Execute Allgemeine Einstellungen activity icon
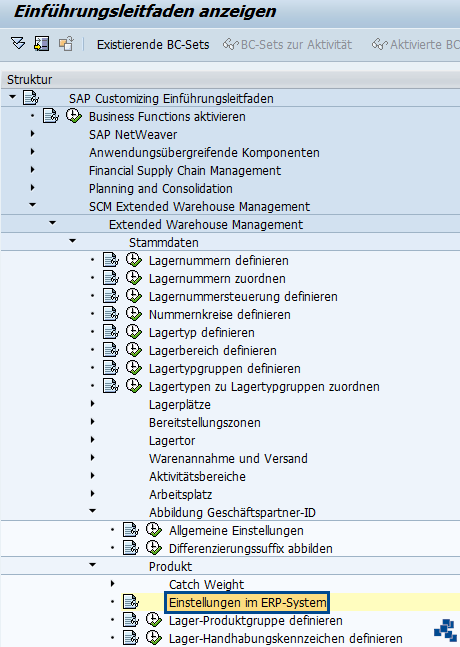 [x=154, y=530]
